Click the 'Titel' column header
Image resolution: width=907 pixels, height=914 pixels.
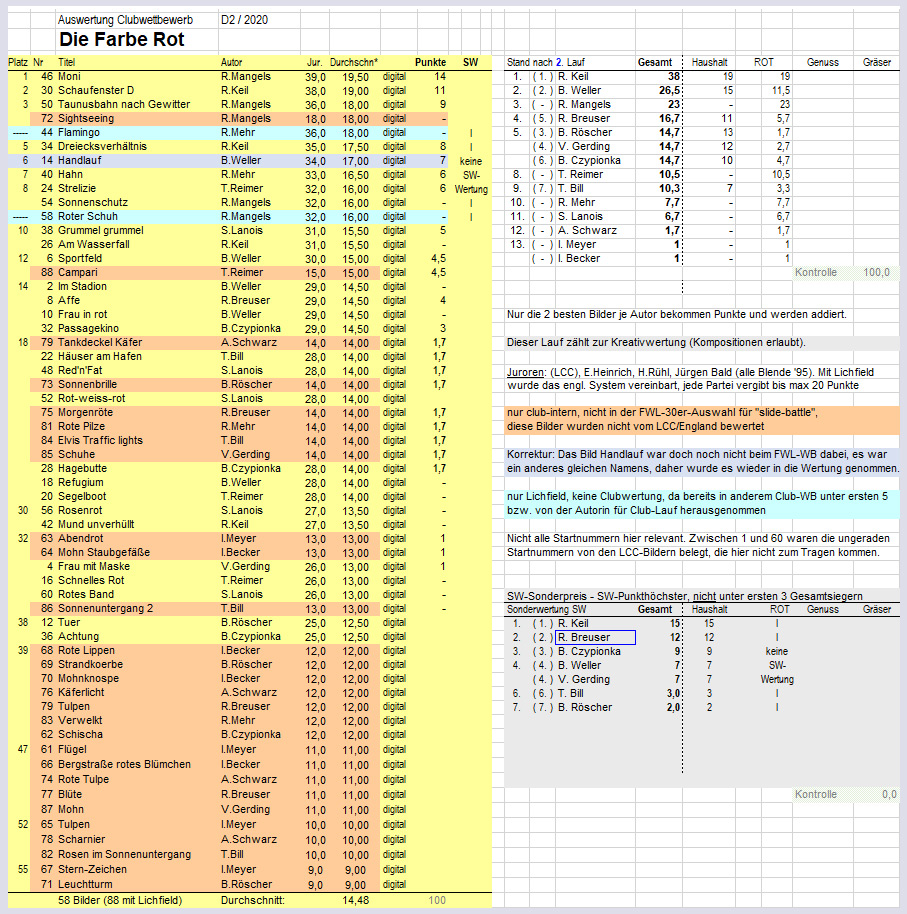(x=66, y=62)
